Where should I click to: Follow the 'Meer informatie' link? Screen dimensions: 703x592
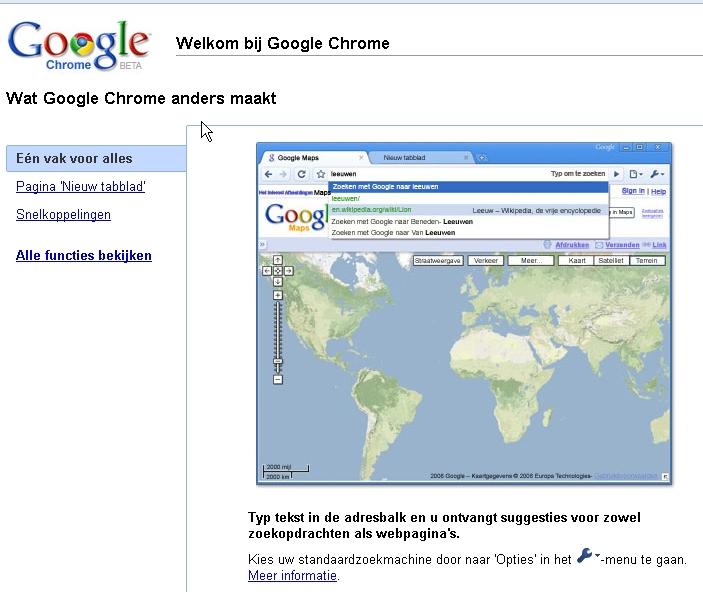pyautogui.click(x=292, y=575)
